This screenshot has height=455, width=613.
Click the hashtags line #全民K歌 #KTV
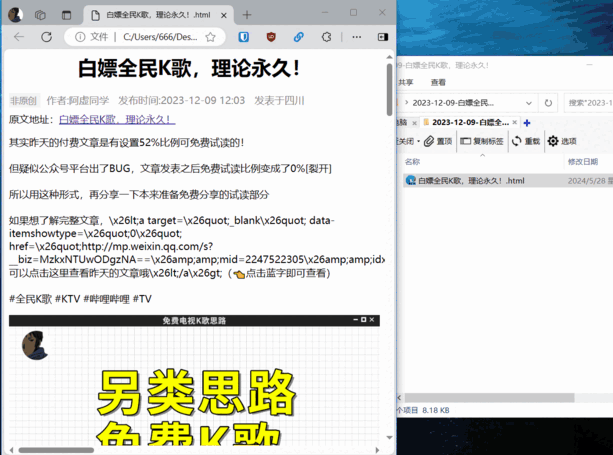[80, 299]
